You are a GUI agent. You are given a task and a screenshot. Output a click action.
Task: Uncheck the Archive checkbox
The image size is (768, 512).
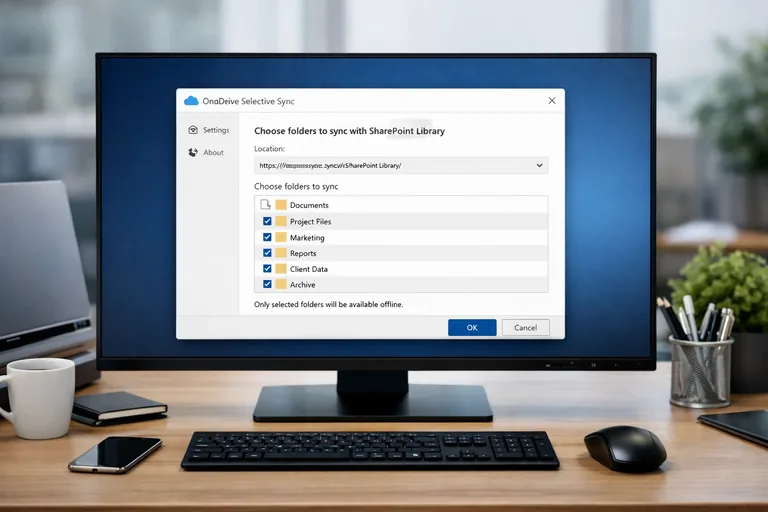pos(267,284)
